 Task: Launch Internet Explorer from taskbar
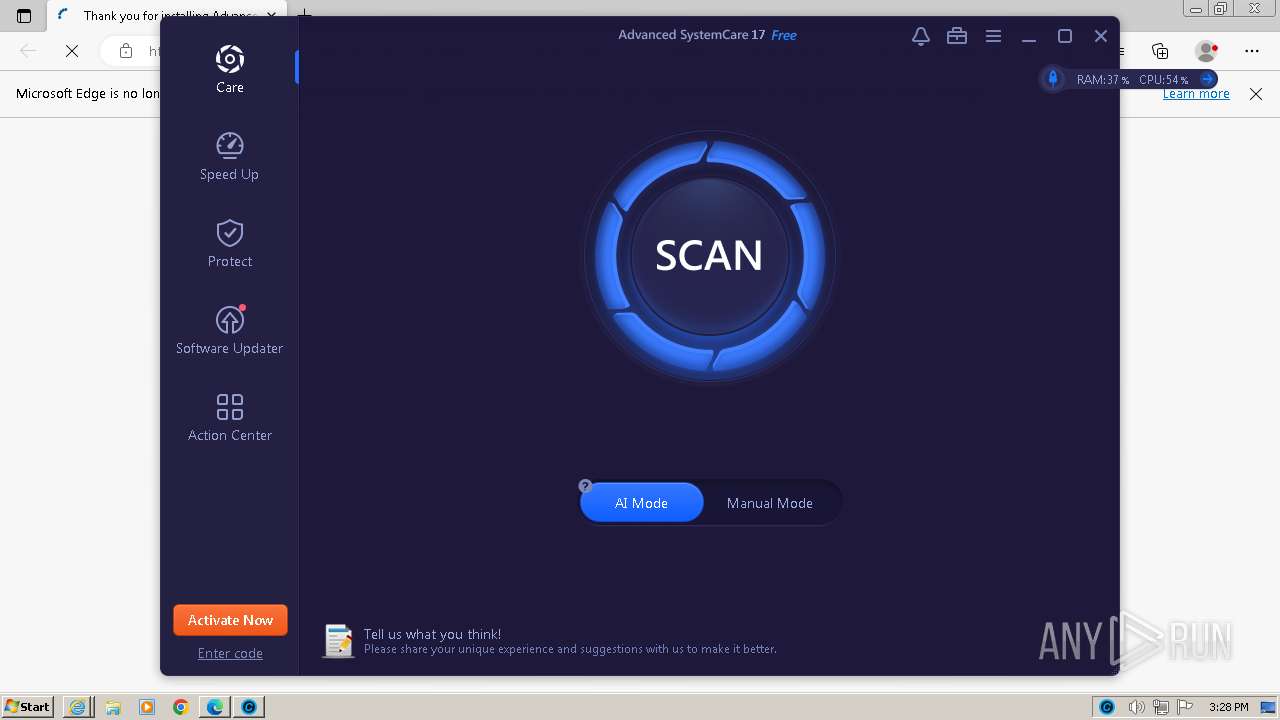coord(78,707)
